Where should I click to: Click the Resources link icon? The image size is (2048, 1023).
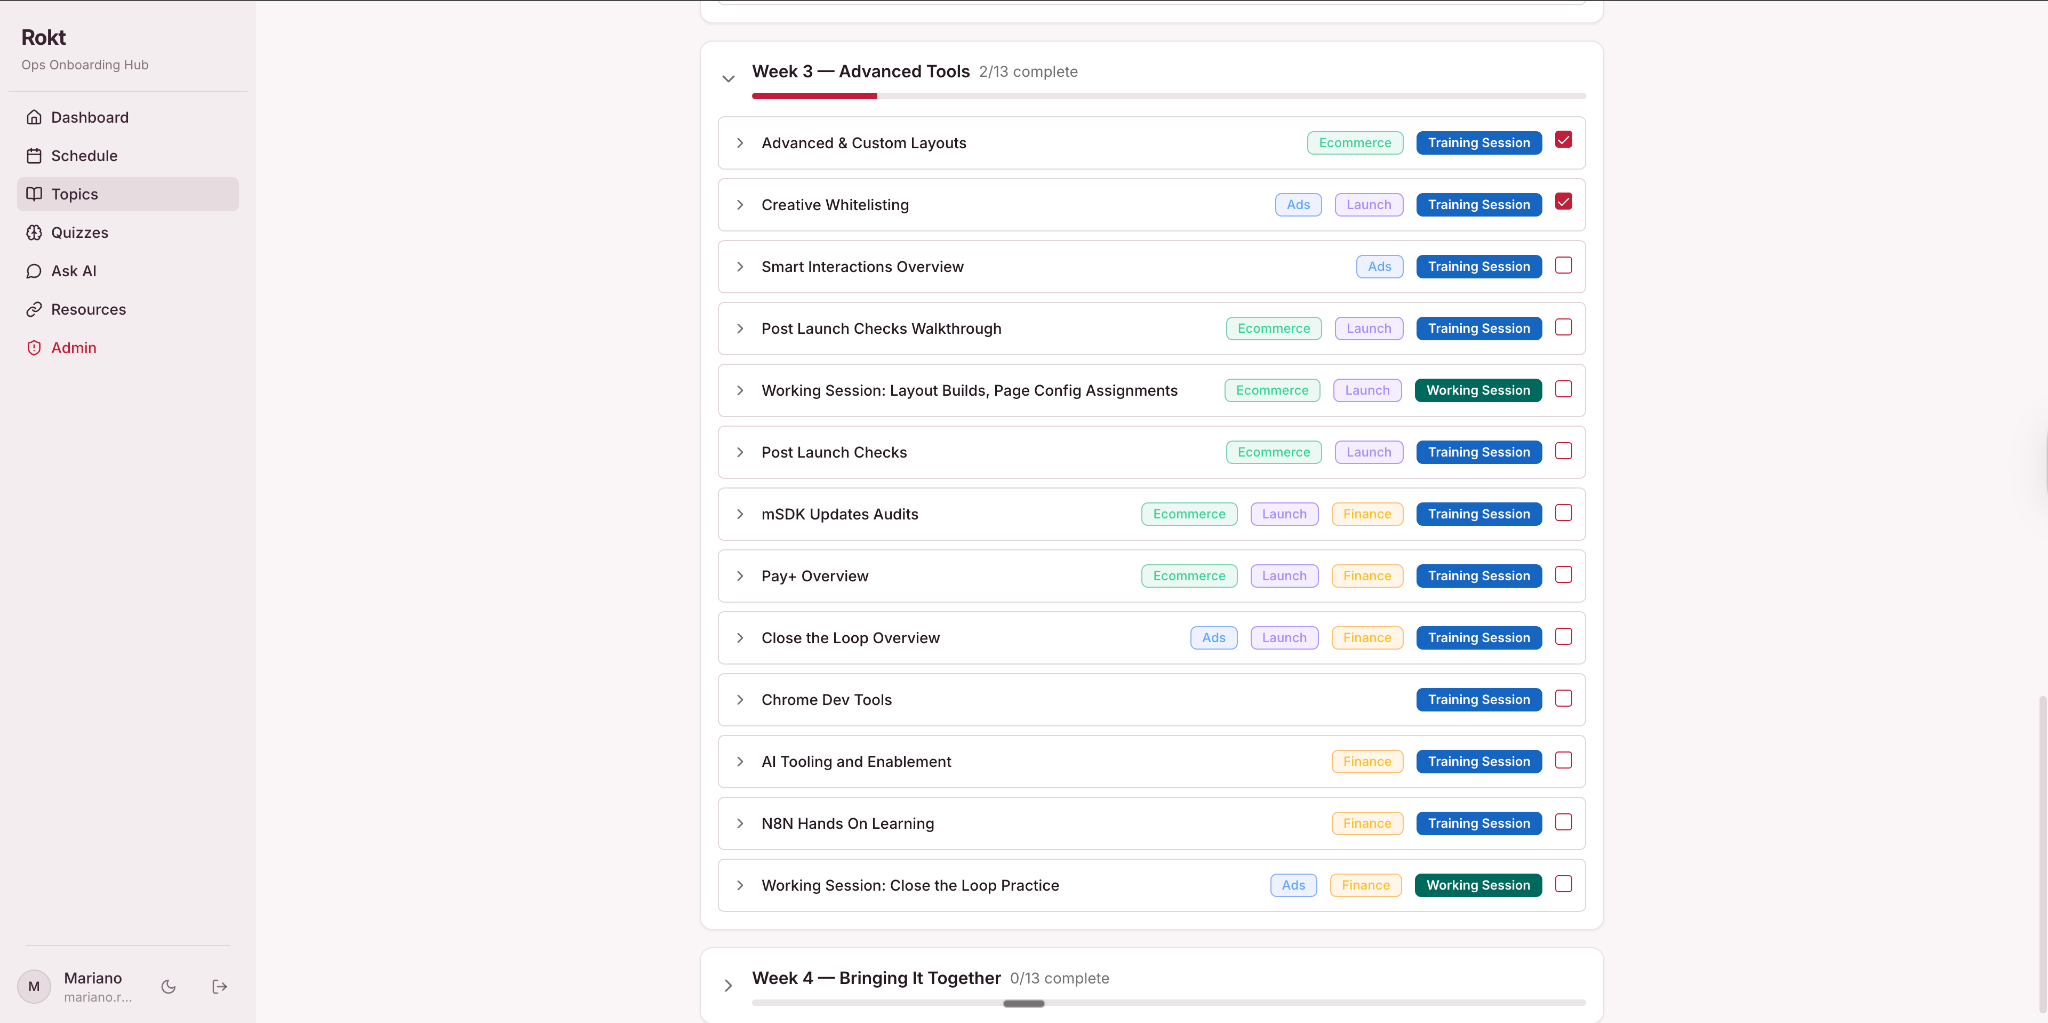(34, 310)
